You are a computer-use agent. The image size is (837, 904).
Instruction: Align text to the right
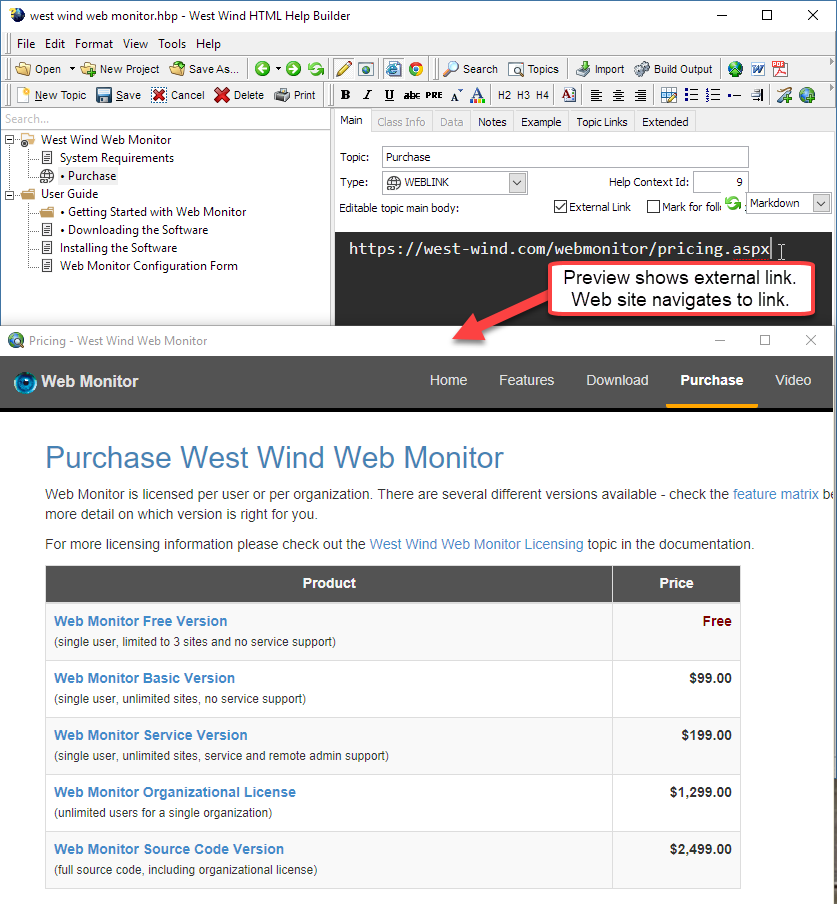(x=640, y=95)
